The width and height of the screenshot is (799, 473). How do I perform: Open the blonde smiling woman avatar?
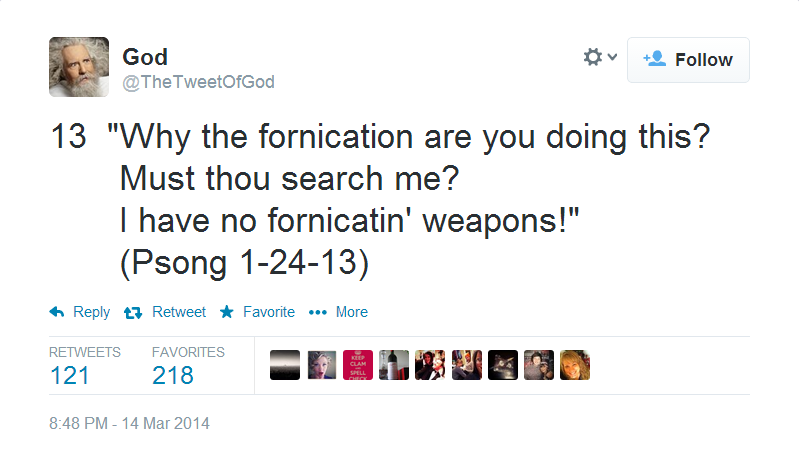[x=575, y=365]
